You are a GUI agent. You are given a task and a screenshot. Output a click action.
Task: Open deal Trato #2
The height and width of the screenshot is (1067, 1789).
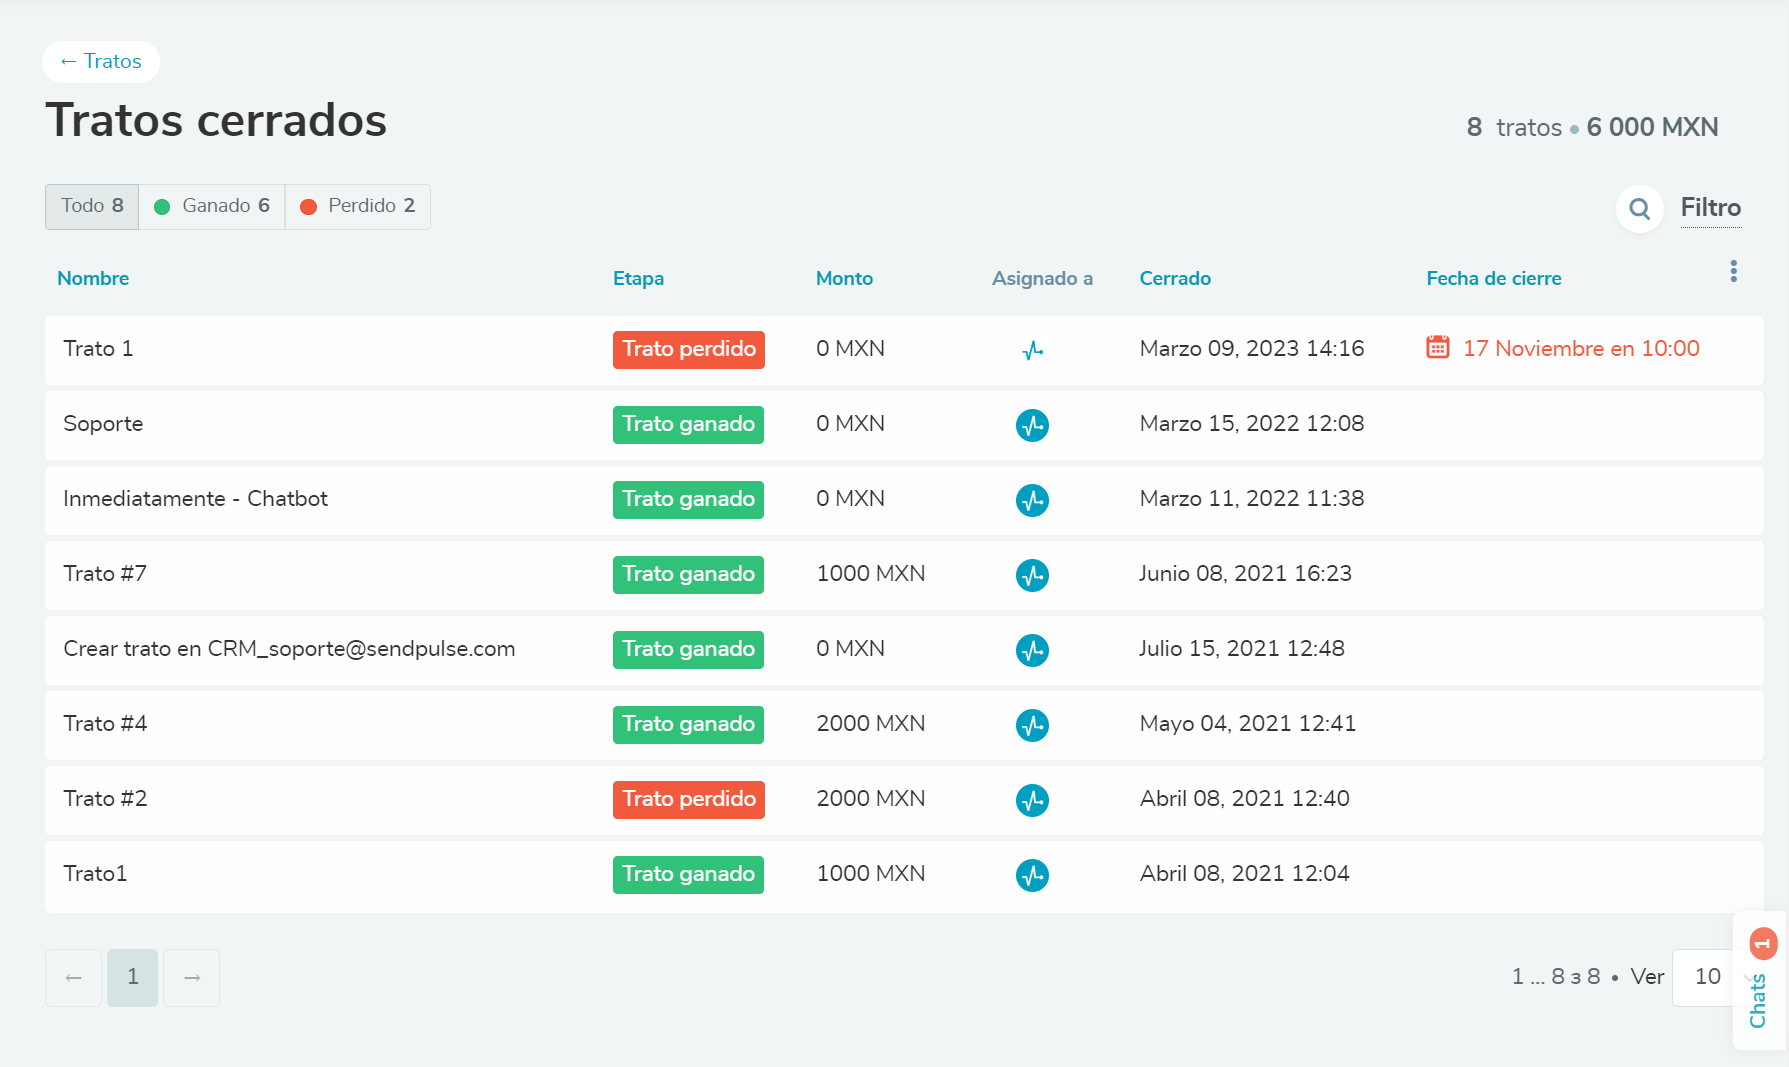[105, 798]
